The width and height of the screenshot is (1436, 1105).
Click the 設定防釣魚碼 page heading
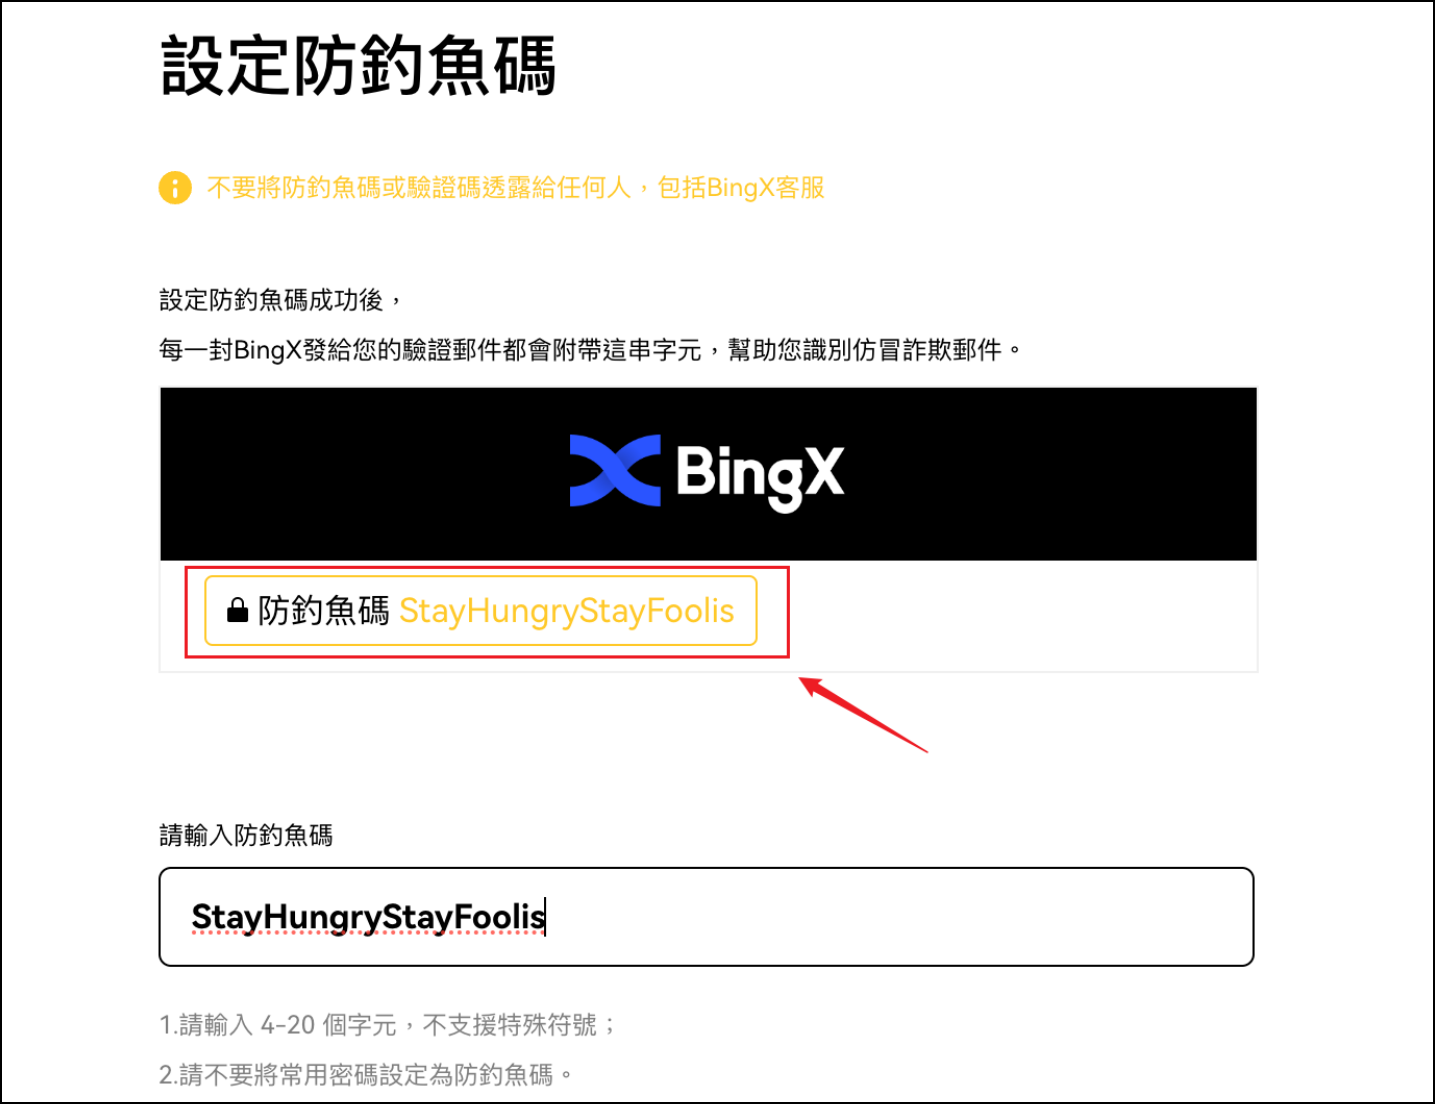[358, 66]
